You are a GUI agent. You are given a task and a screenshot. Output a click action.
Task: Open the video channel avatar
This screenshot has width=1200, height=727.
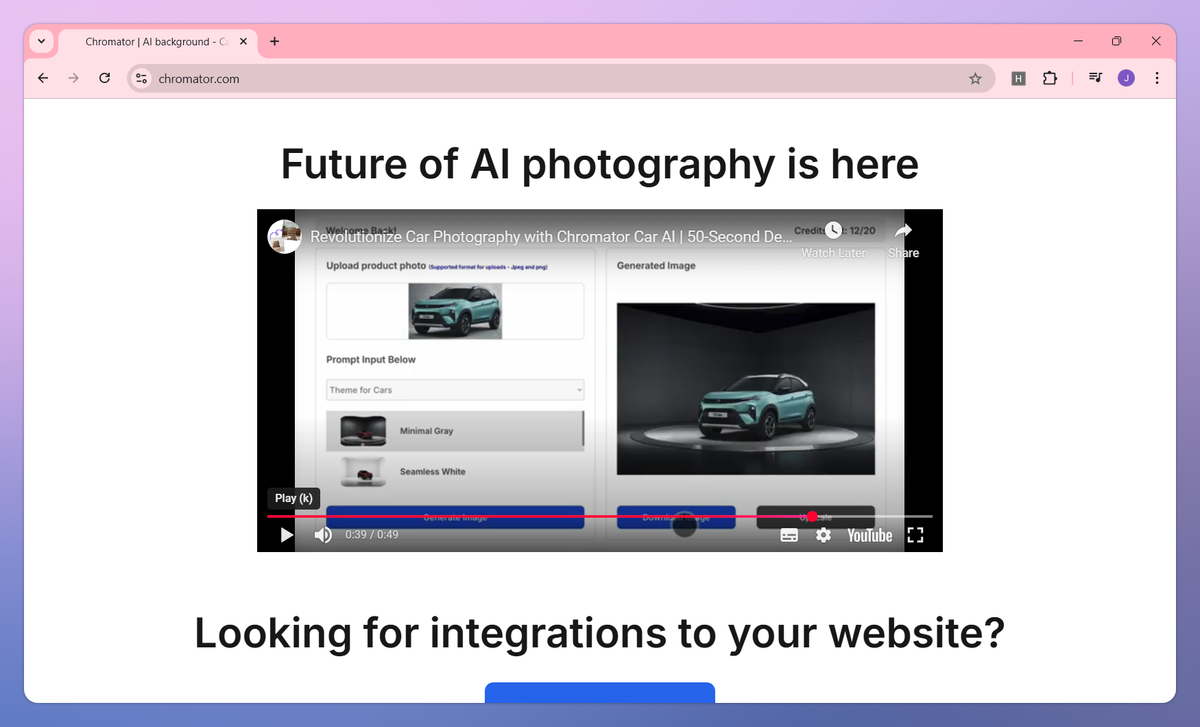284,236
